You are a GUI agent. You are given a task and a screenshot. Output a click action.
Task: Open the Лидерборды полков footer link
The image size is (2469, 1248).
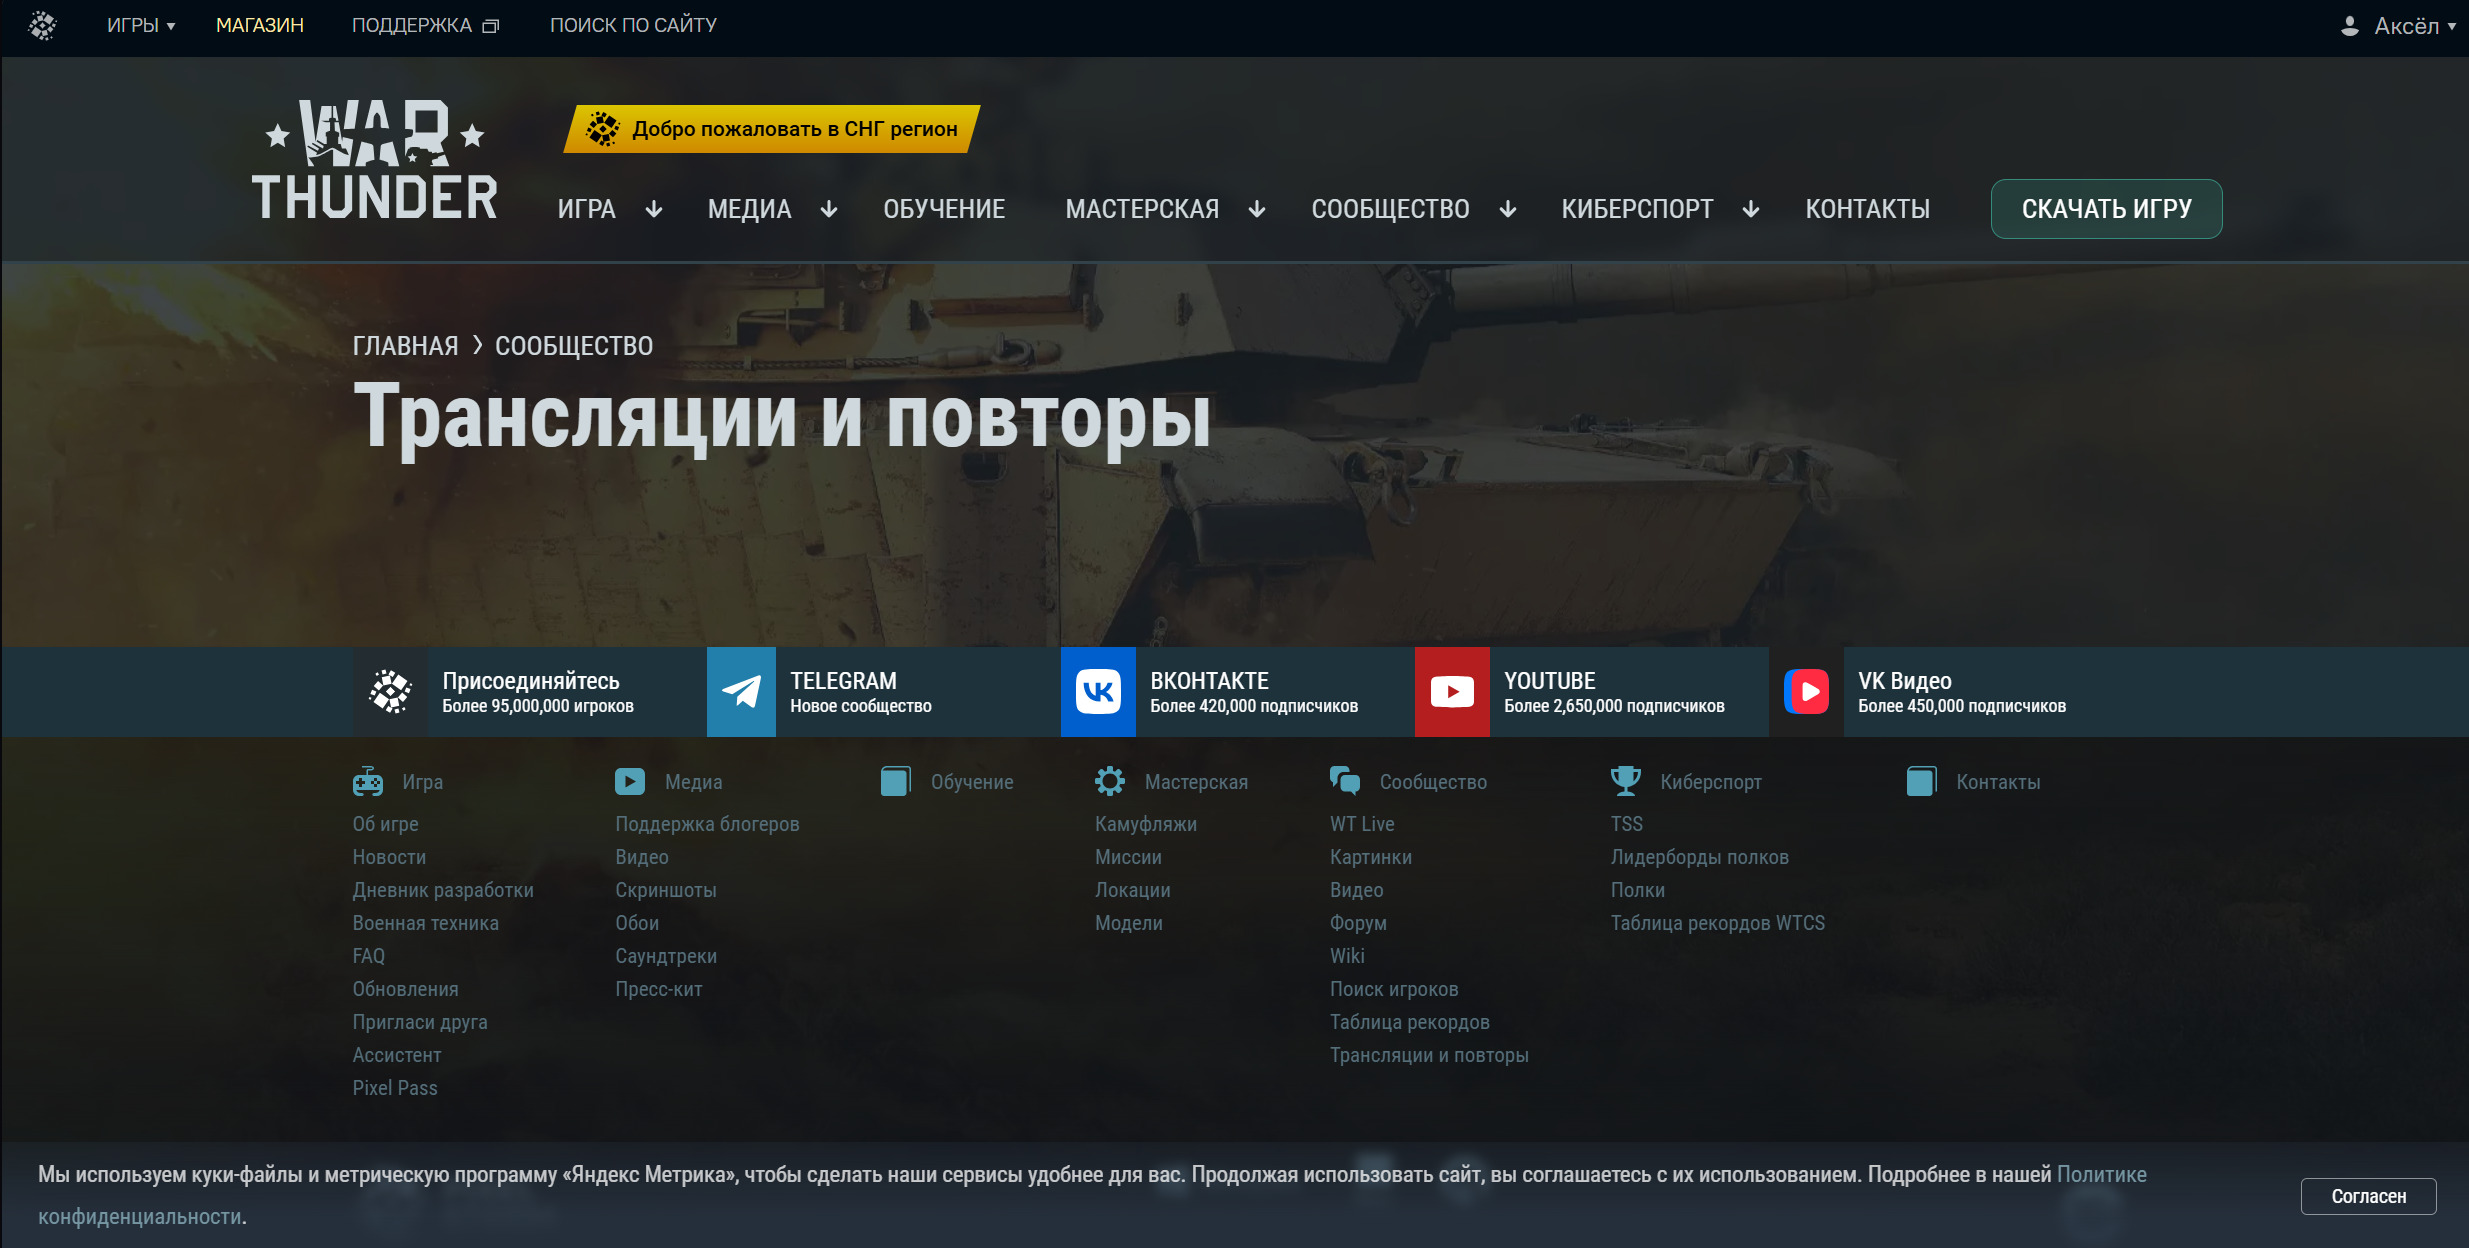[1700, 857]
